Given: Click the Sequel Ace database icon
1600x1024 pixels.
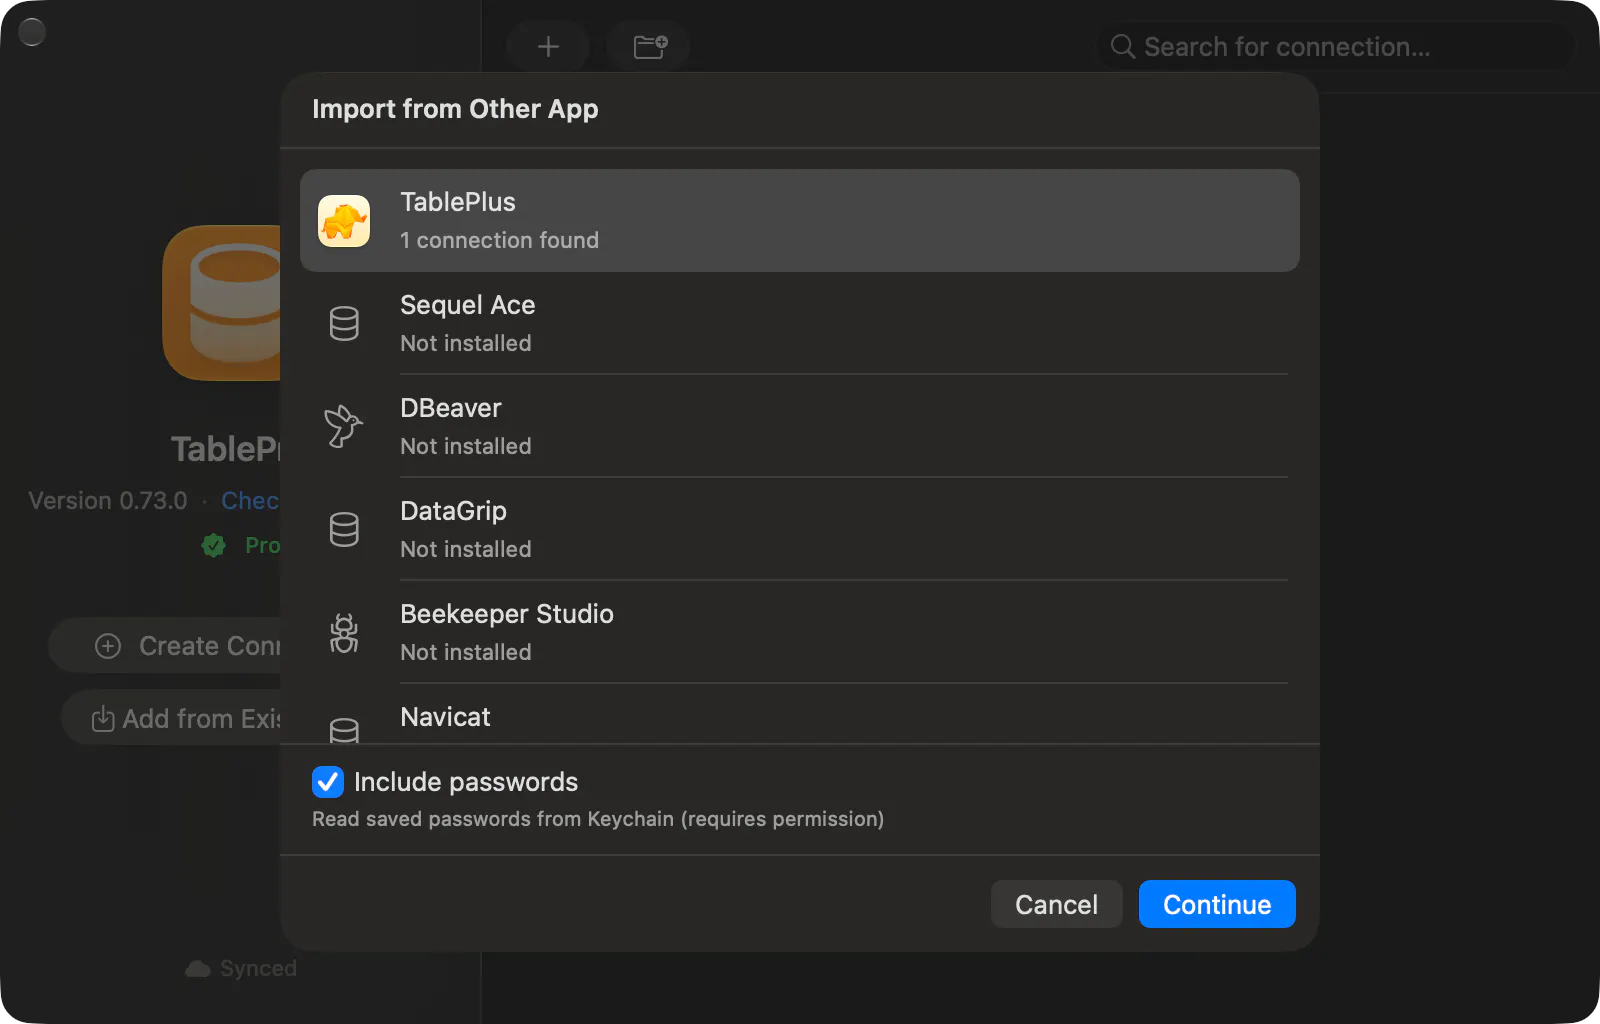Looking at the screenshot, I should [x=344, y=323].
